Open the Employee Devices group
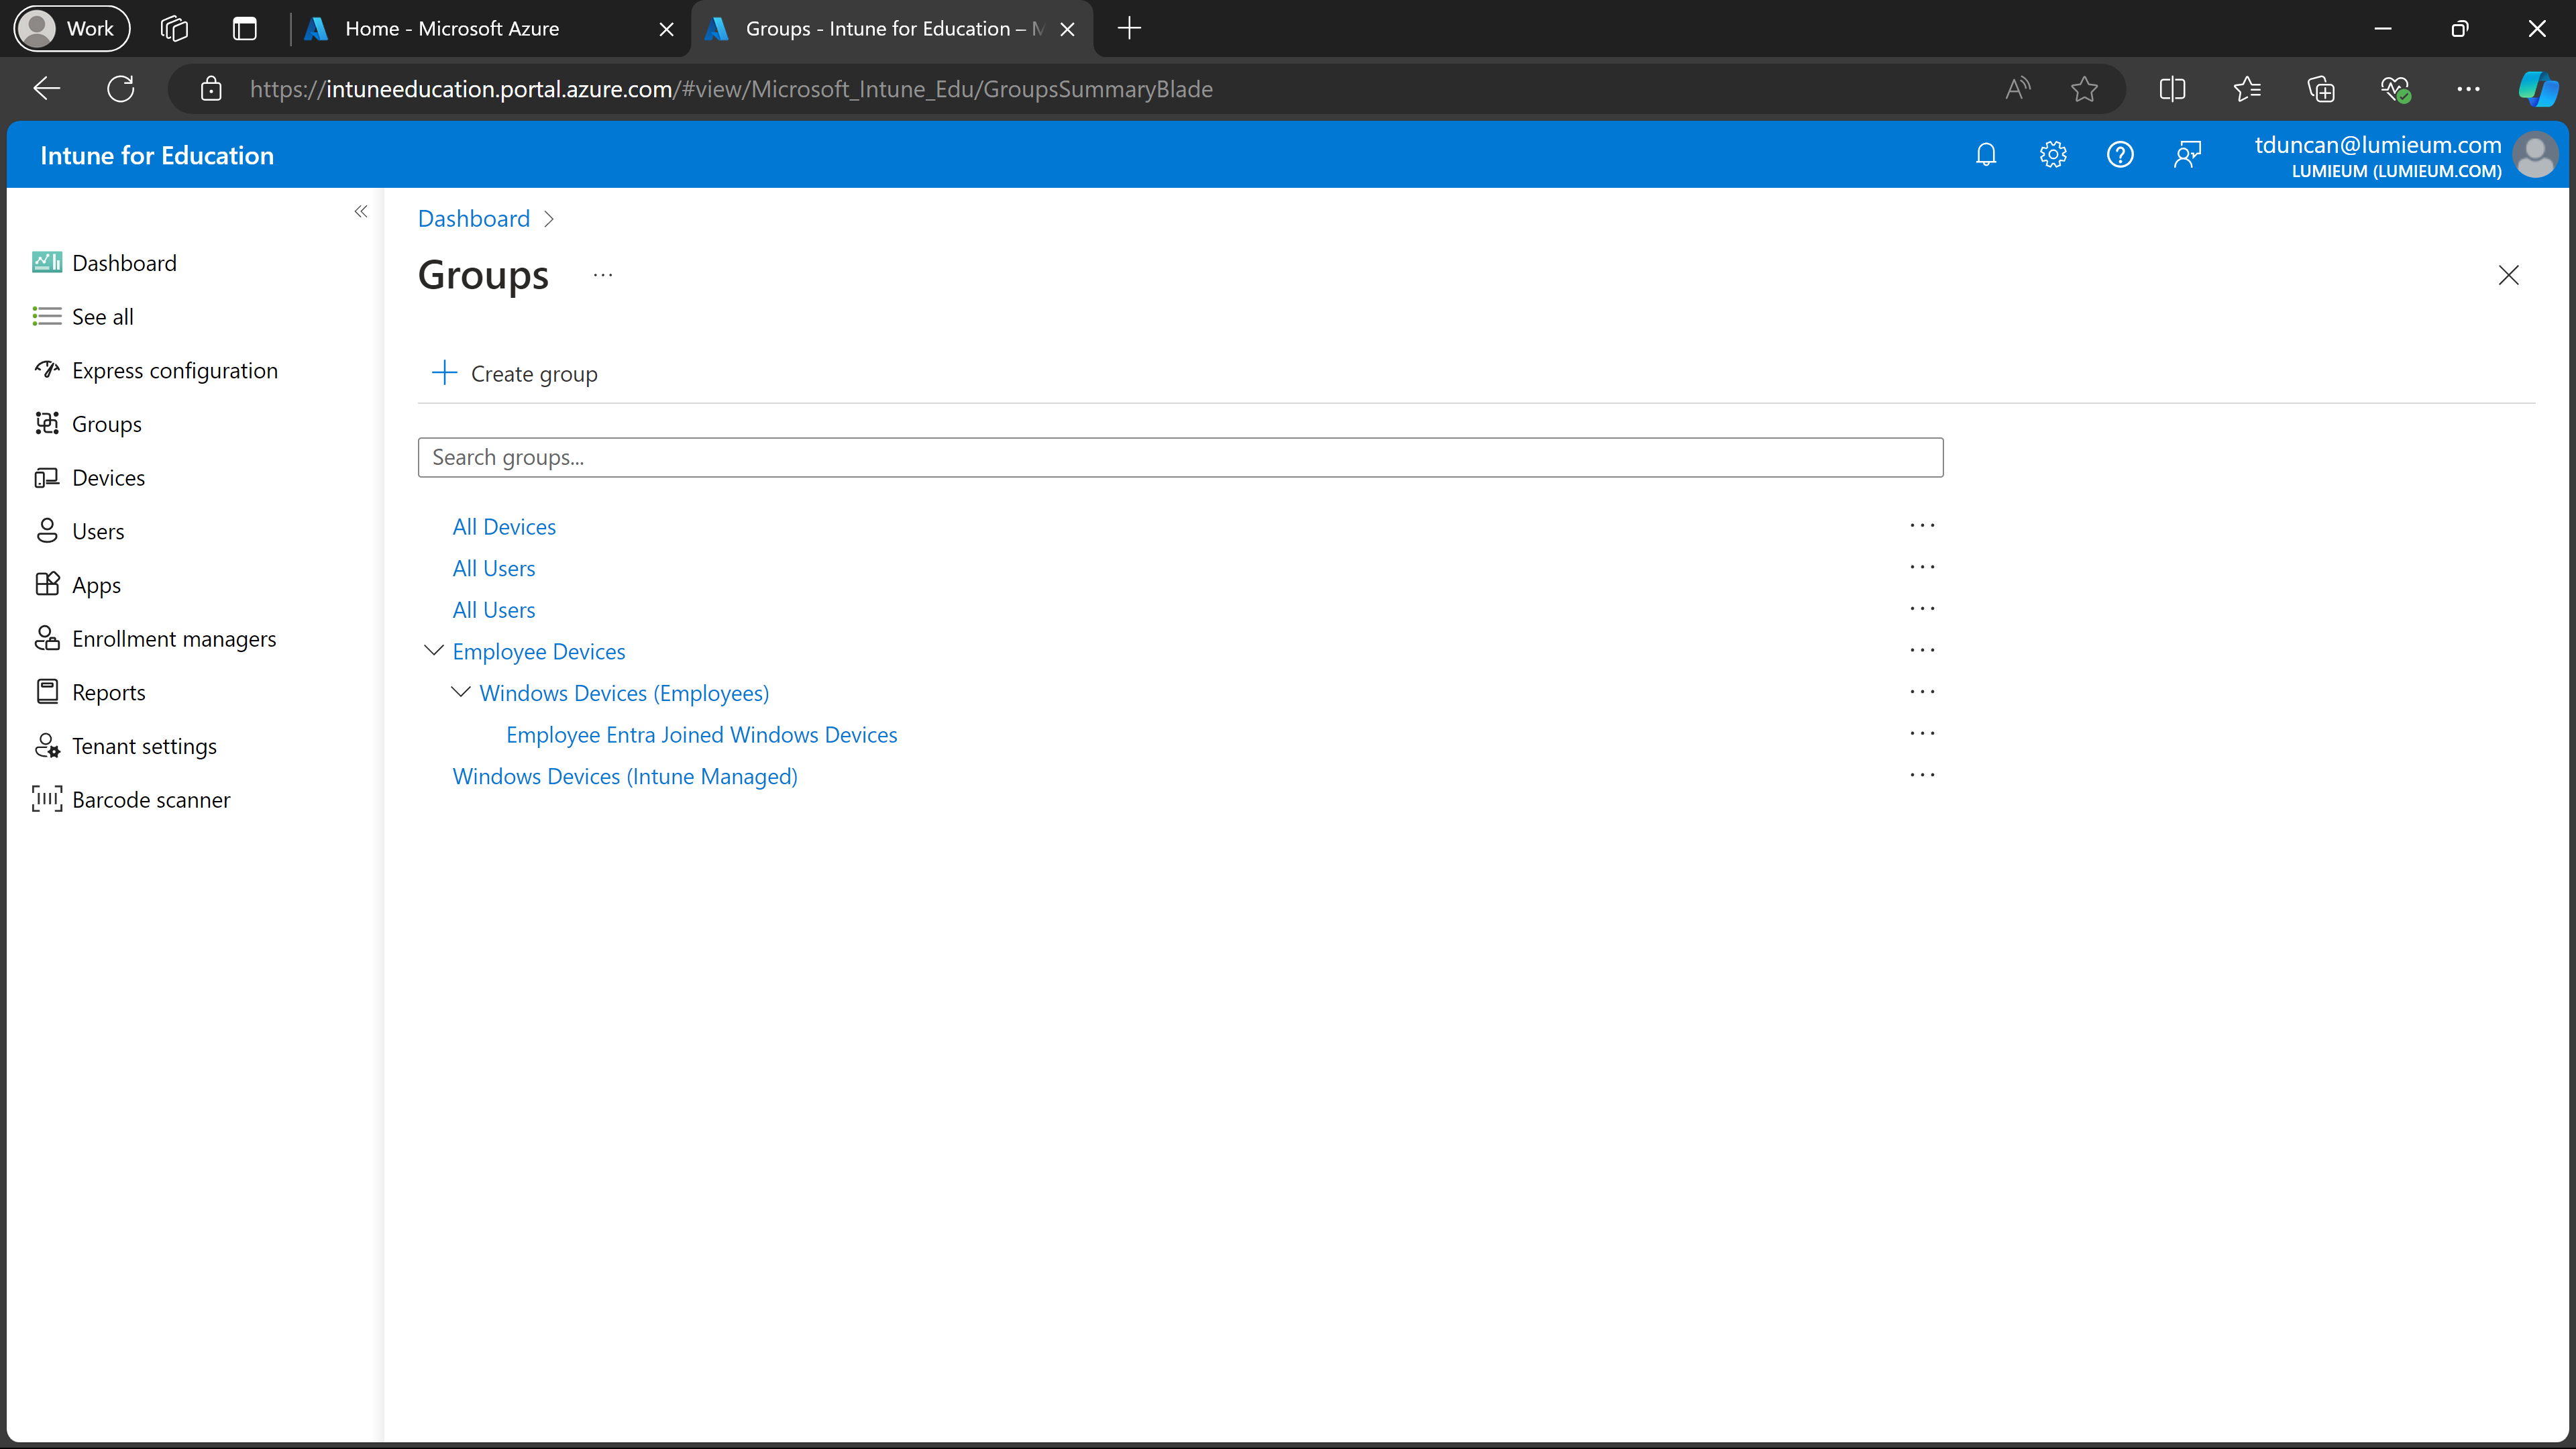The width and height of the screenshot is (2576, 1449). pos(538,652)
